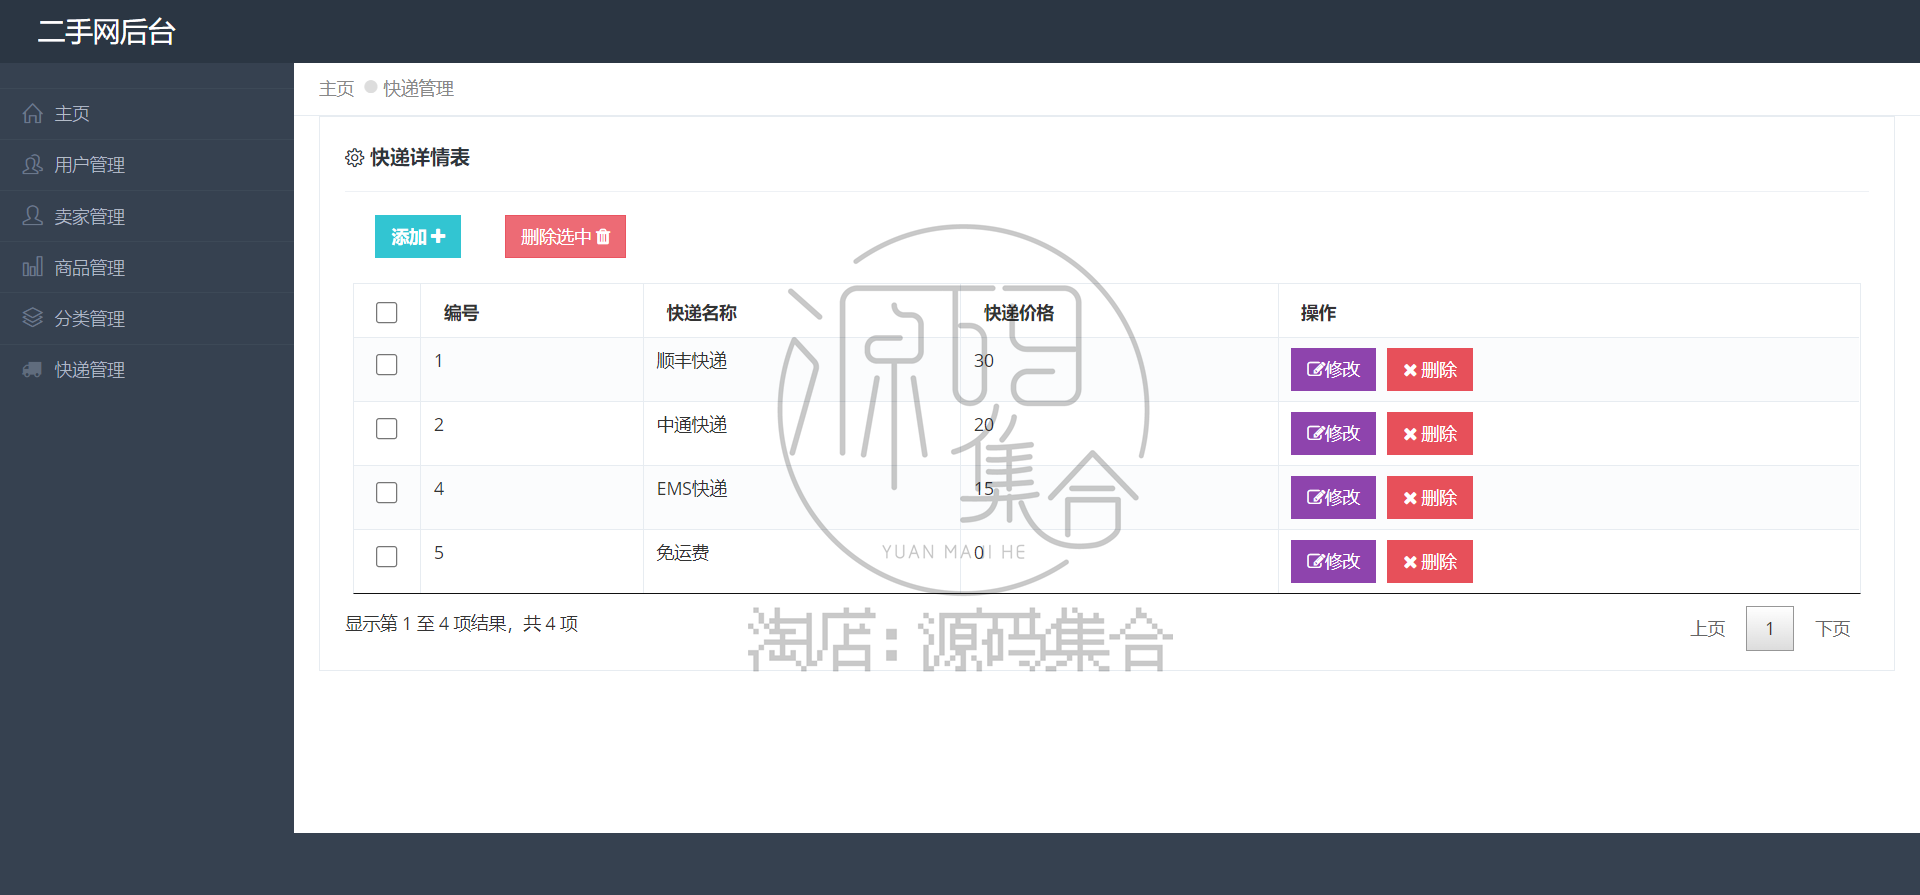Go to previous page 上页

pyautogui.click(x=1708, y=629)
